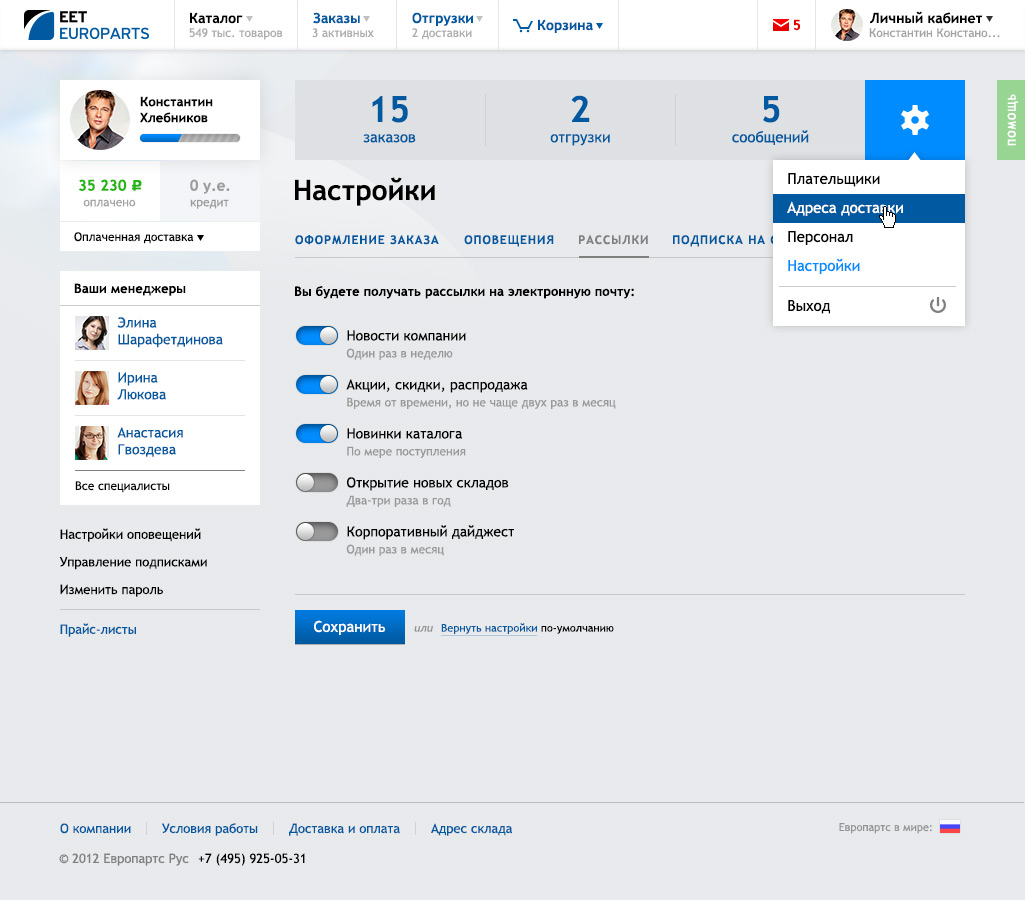This screenshot has height=900, width=1025.
Task: Click the profile progress bar under Константин Хлебников
Action: 189,139
